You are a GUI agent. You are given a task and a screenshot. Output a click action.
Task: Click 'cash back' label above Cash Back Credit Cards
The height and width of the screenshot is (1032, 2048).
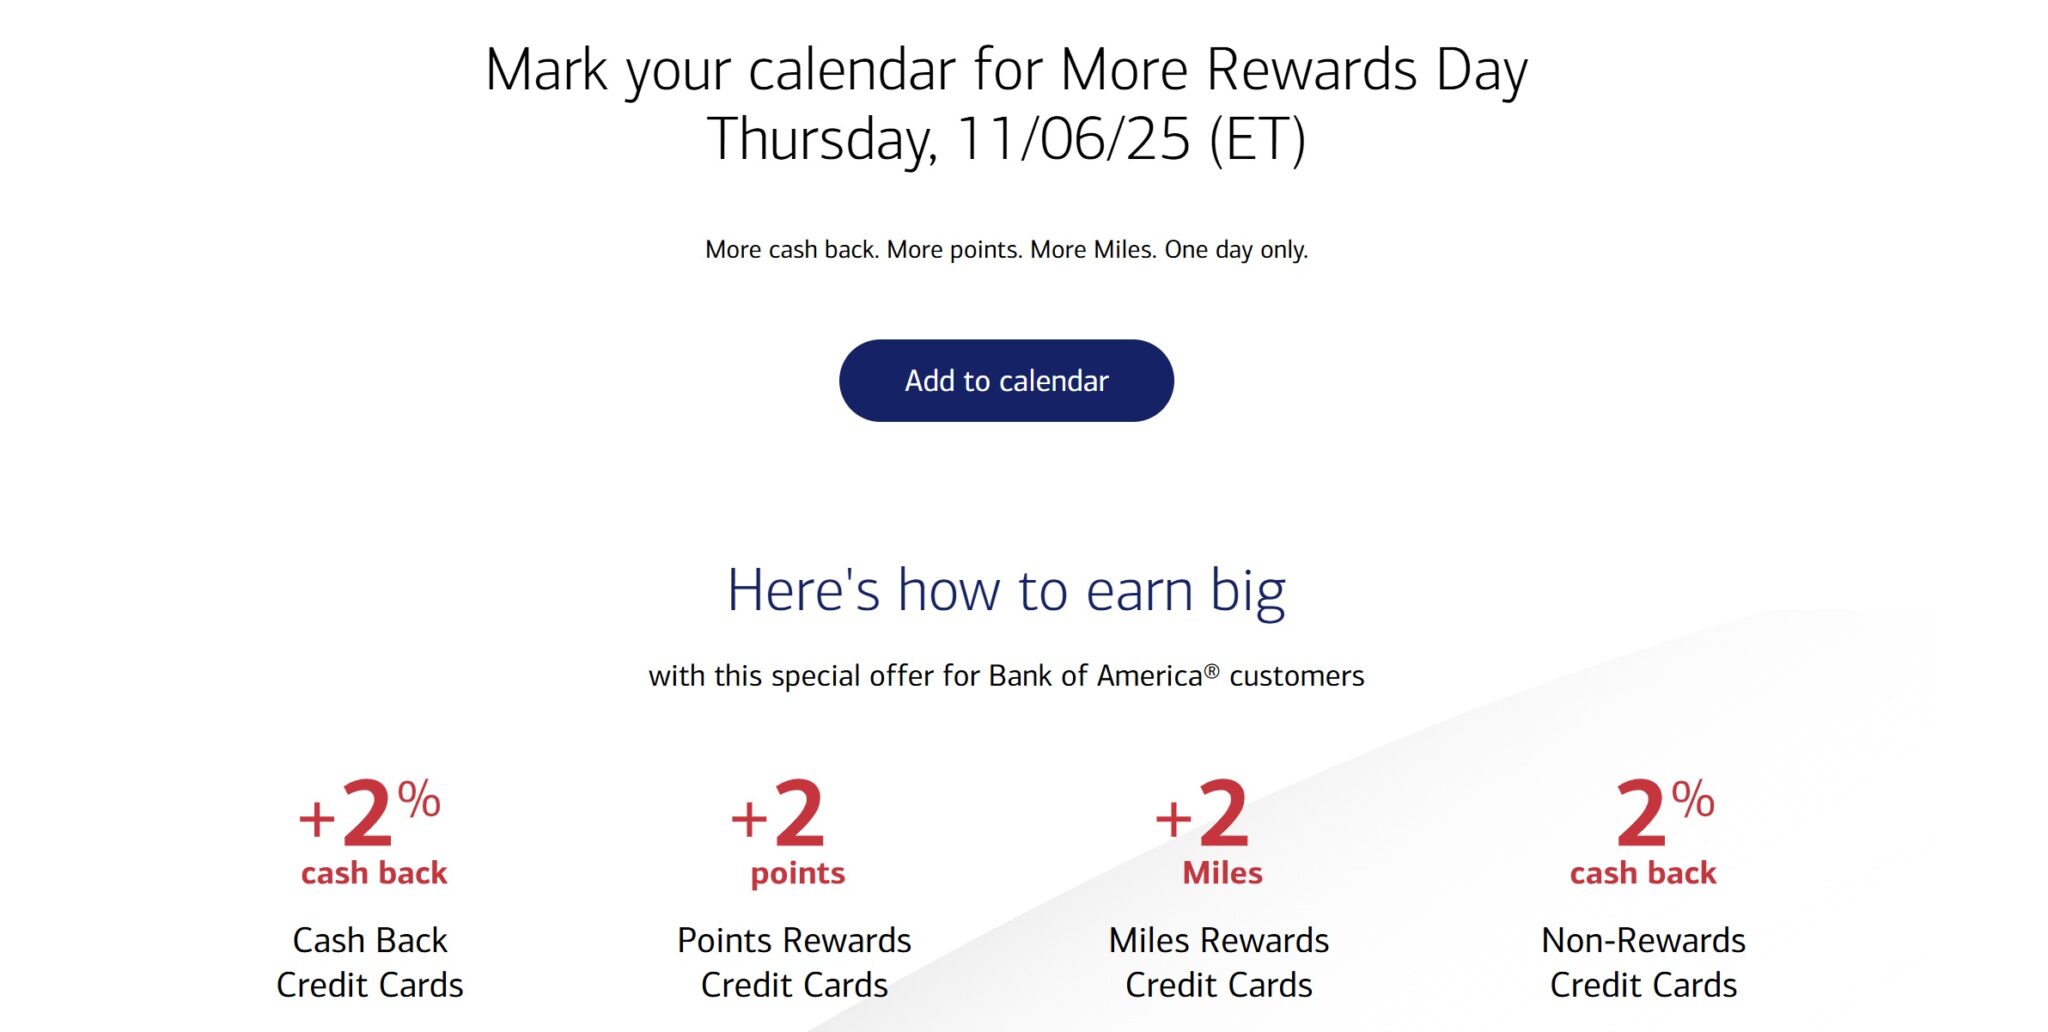(374, 873)
